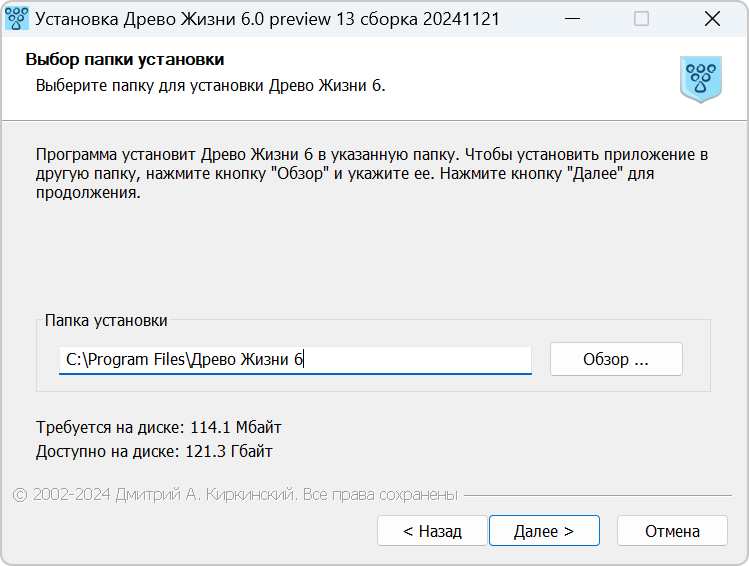The width and height of the screenshot is (749, 566).
Task: Minimize the installer window
Action: pos(572,19)
